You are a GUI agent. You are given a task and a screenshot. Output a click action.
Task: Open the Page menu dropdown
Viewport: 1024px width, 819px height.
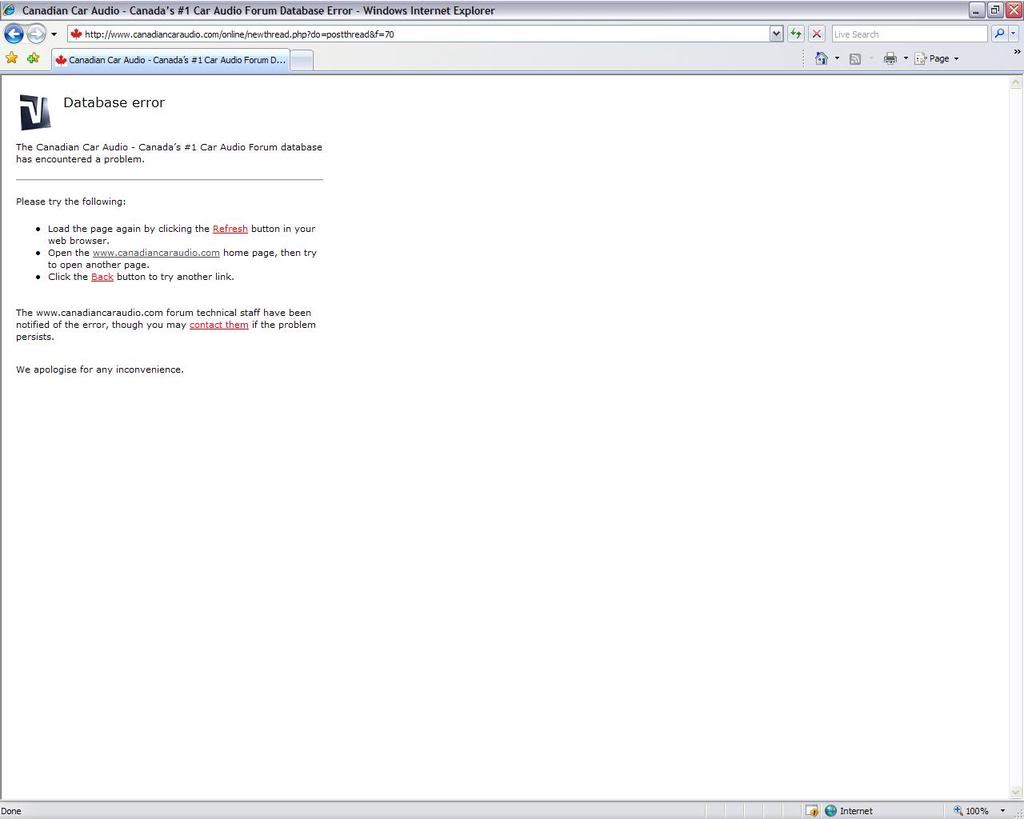click(x=936, y=58)
